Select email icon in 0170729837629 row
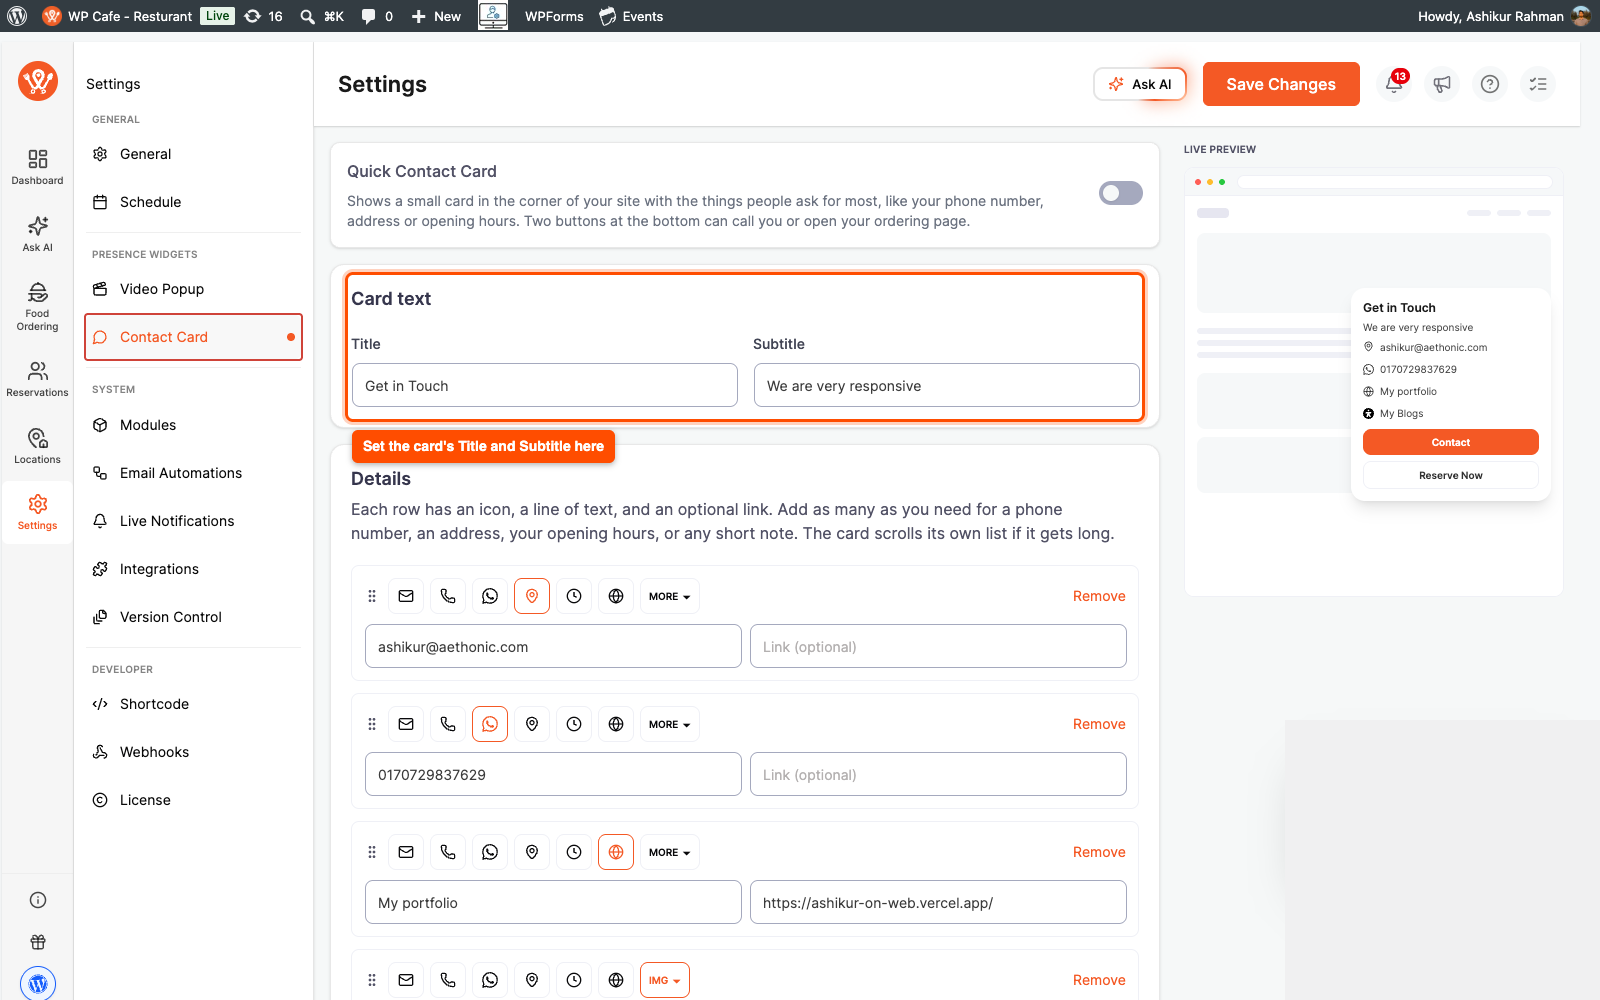Image resolution: width=1600 pixels, height=1000 pixels. [x=406, y=724]
